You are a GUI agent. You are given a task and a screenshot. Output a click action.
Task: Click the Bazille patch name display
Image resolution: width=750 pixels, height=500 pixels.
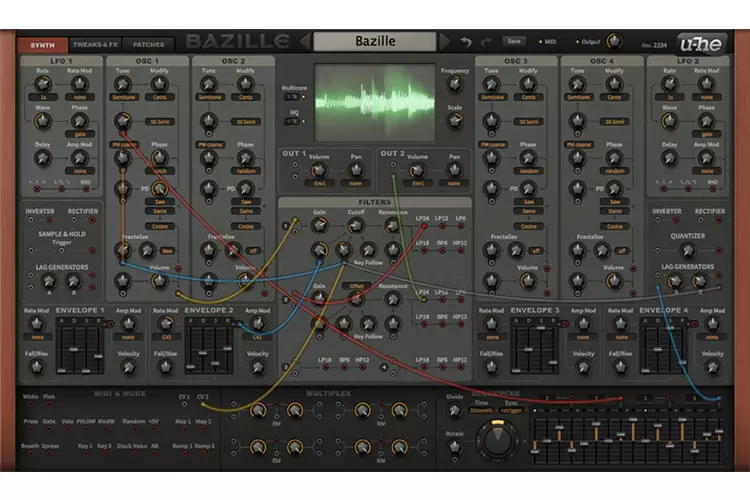click(x=375, y=42)
